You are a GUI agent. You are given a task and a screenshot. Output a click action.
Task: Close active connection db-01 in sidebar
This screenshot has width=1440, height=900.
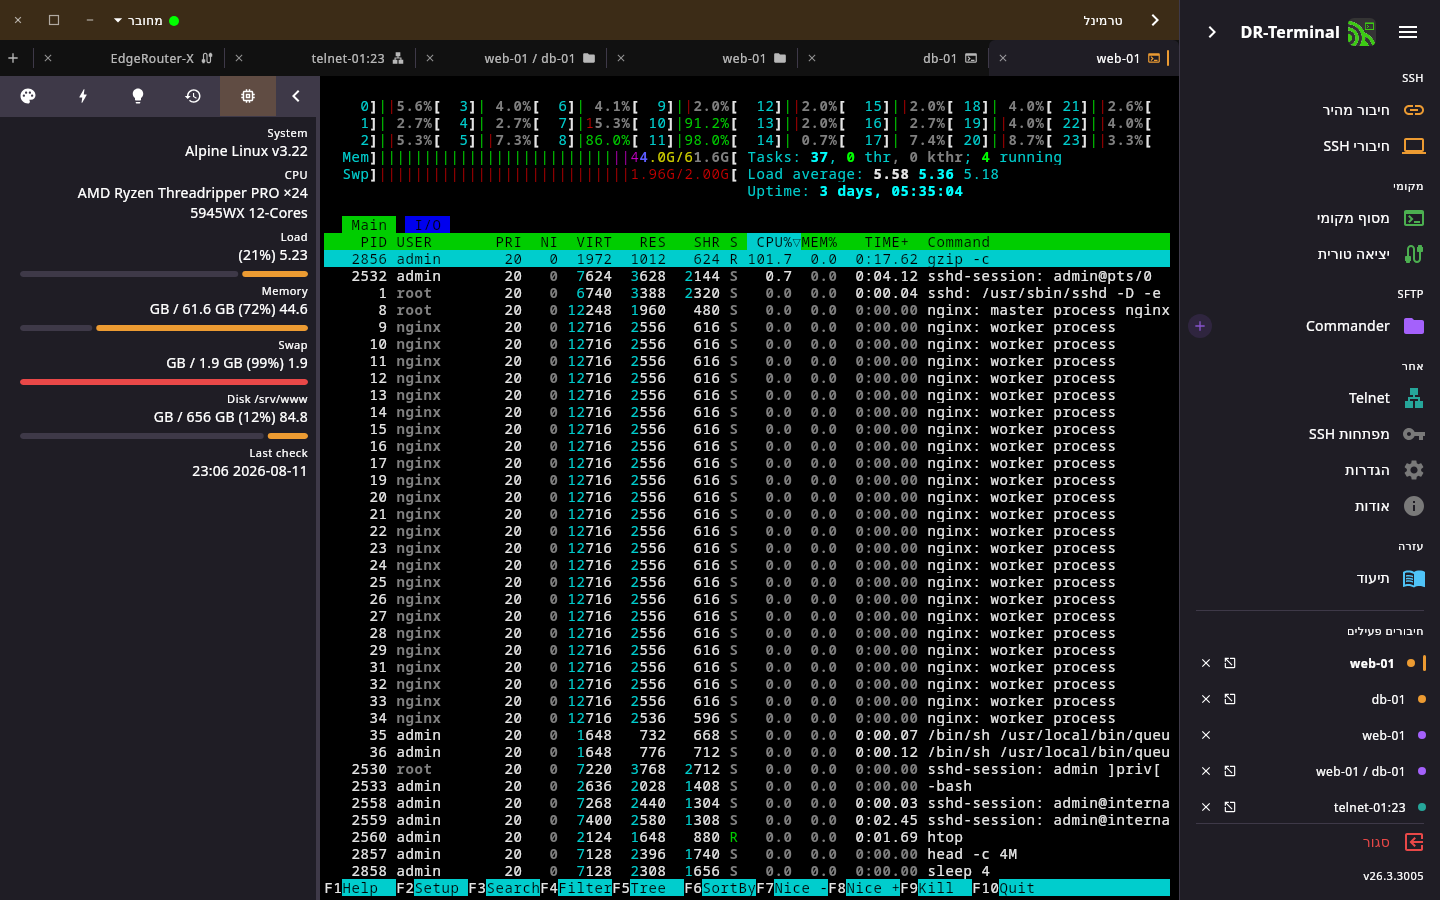click(1206, 699)
